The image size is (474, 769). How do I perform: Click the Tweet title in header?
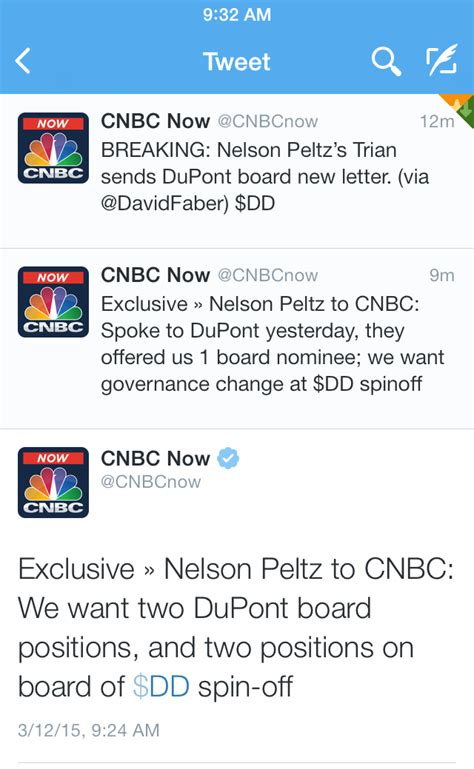(x=237, y=61)
